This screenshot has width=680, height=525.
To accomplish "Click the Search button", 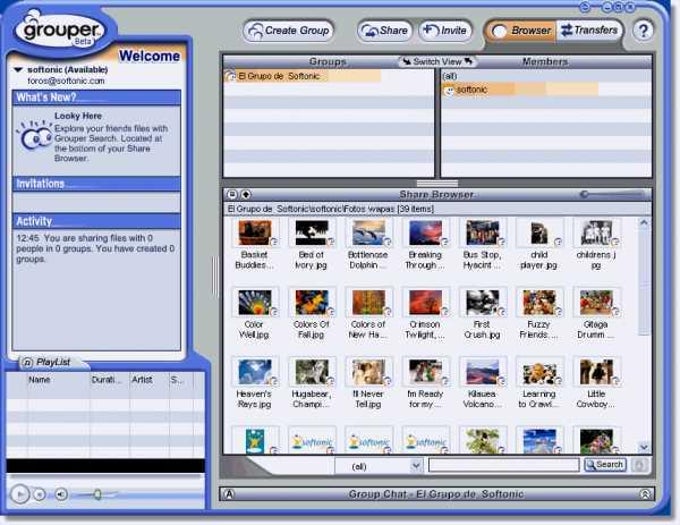I will tap(605, 465).
